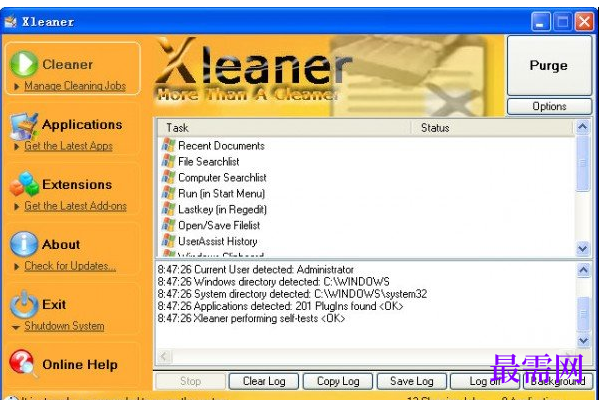Click the green Cleaner play icon
The image size is (602, 400).
[x=24, y=64]
